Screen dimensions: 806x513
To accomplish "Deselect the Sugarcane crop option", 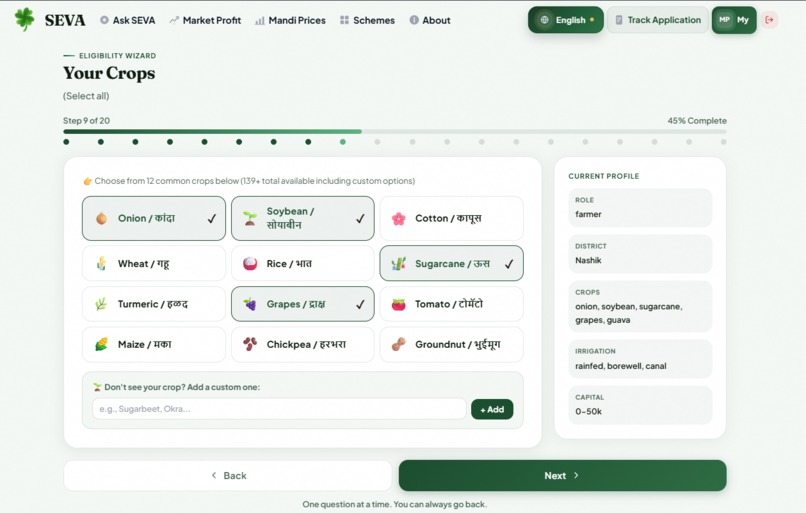I will click(x=451, y=264).
